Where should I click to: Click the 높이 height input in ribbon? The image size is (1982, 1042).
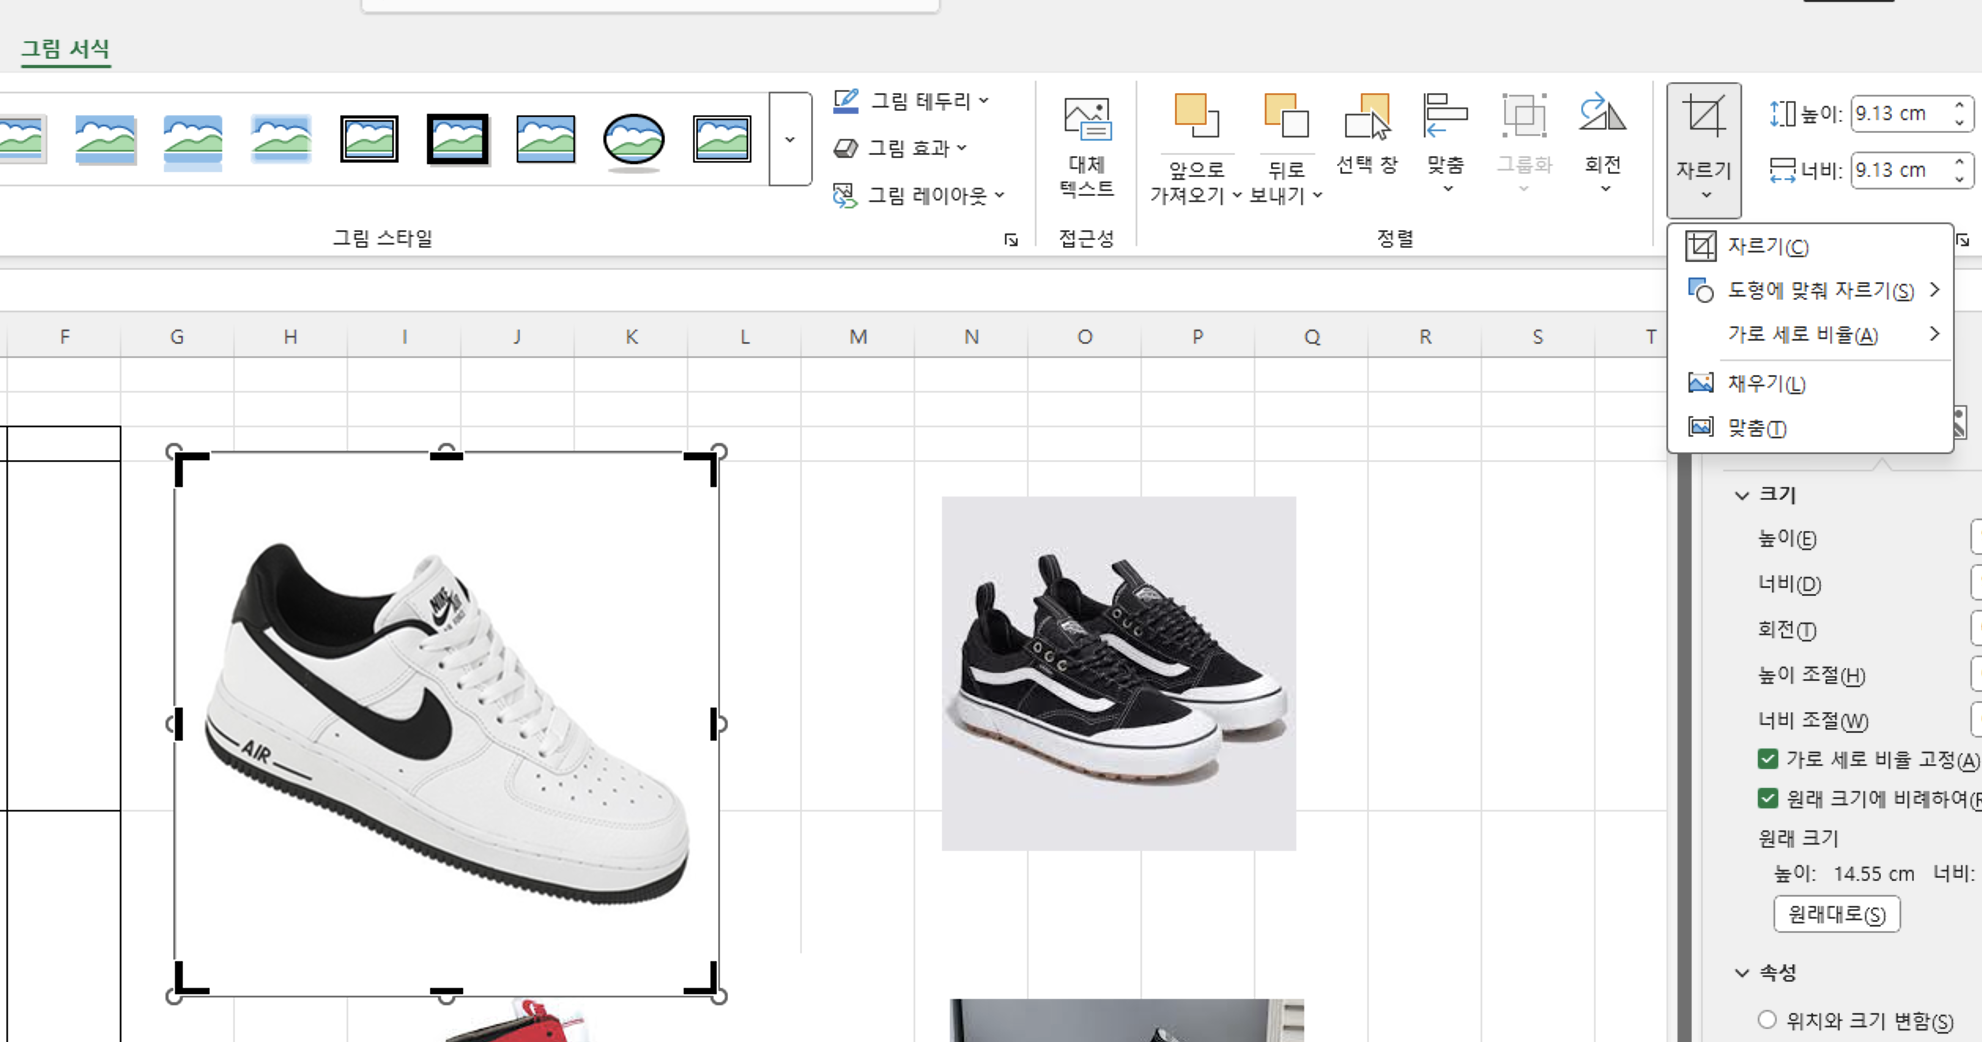(x=1901, y=114)
